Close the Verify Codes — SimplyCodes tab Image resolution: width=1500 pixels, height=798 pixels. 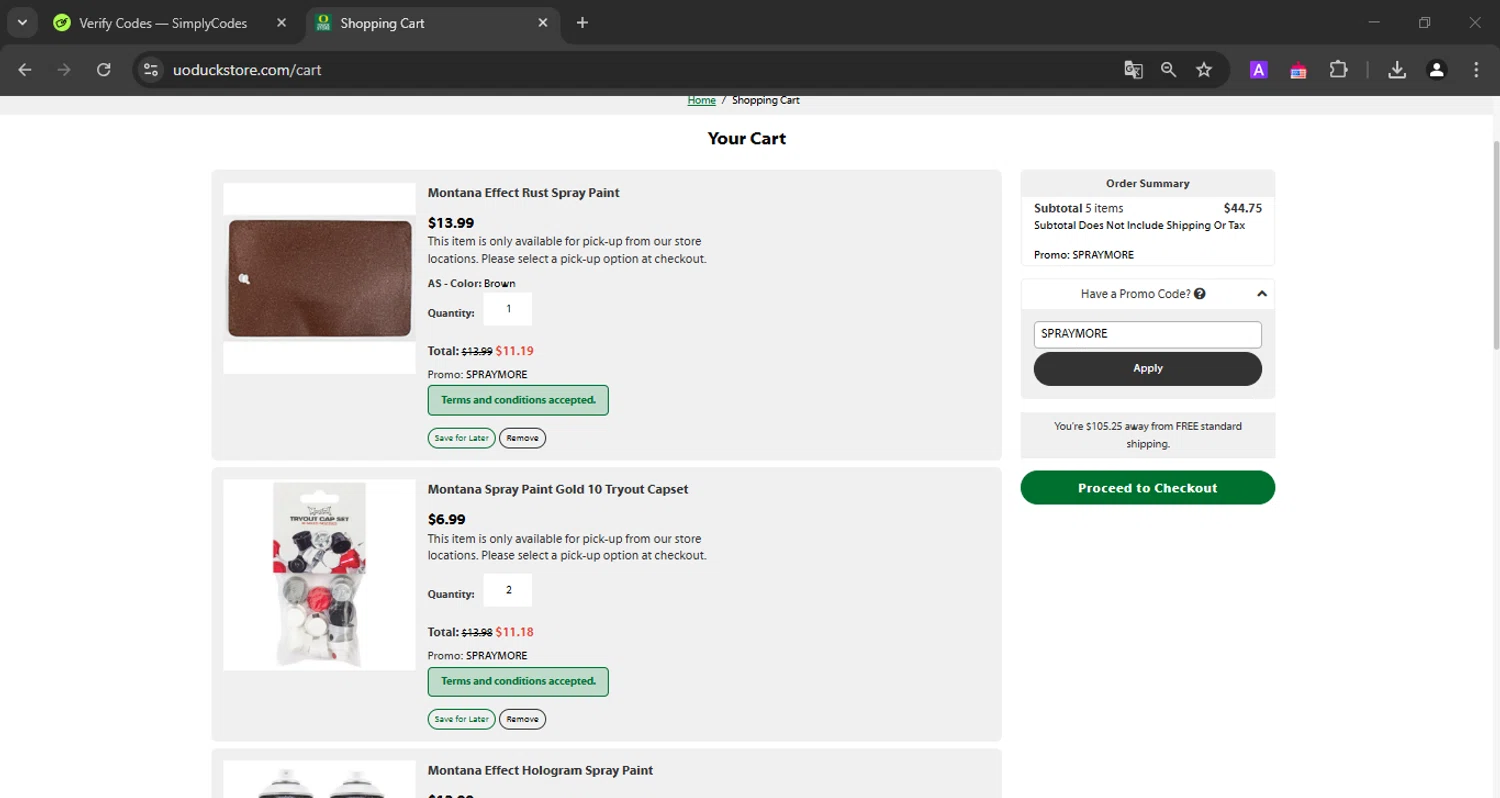(281, 23)
